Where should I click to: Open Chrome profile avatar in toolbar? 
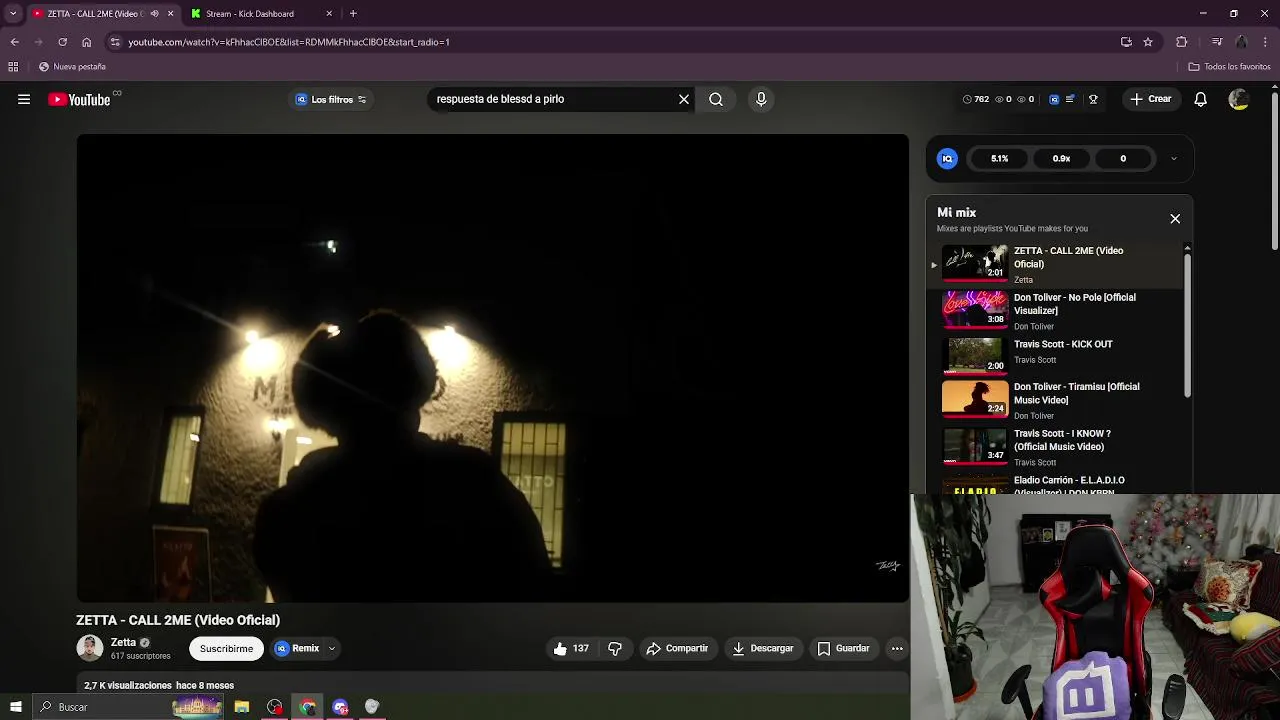[x=1241, y=42]
